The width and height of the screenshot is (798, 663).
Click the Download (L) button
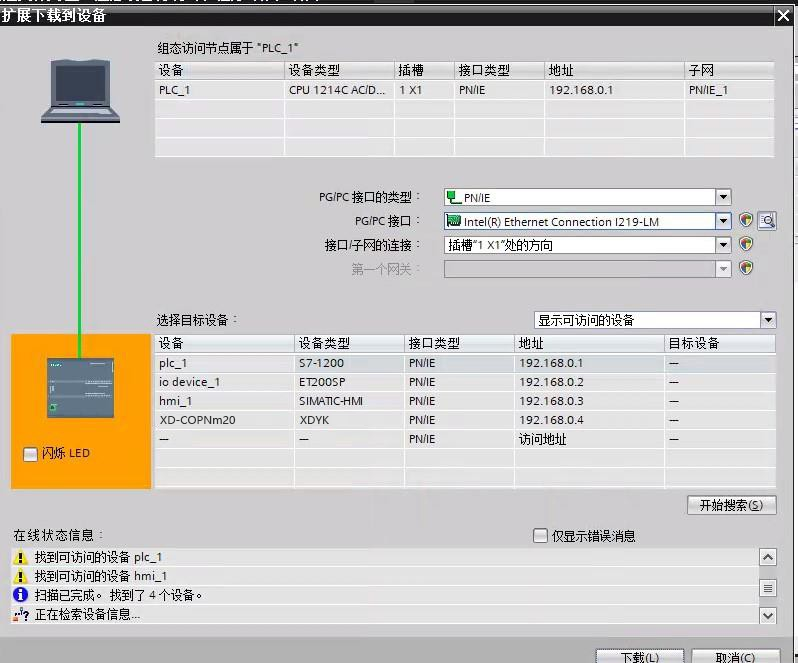(640, 656)
